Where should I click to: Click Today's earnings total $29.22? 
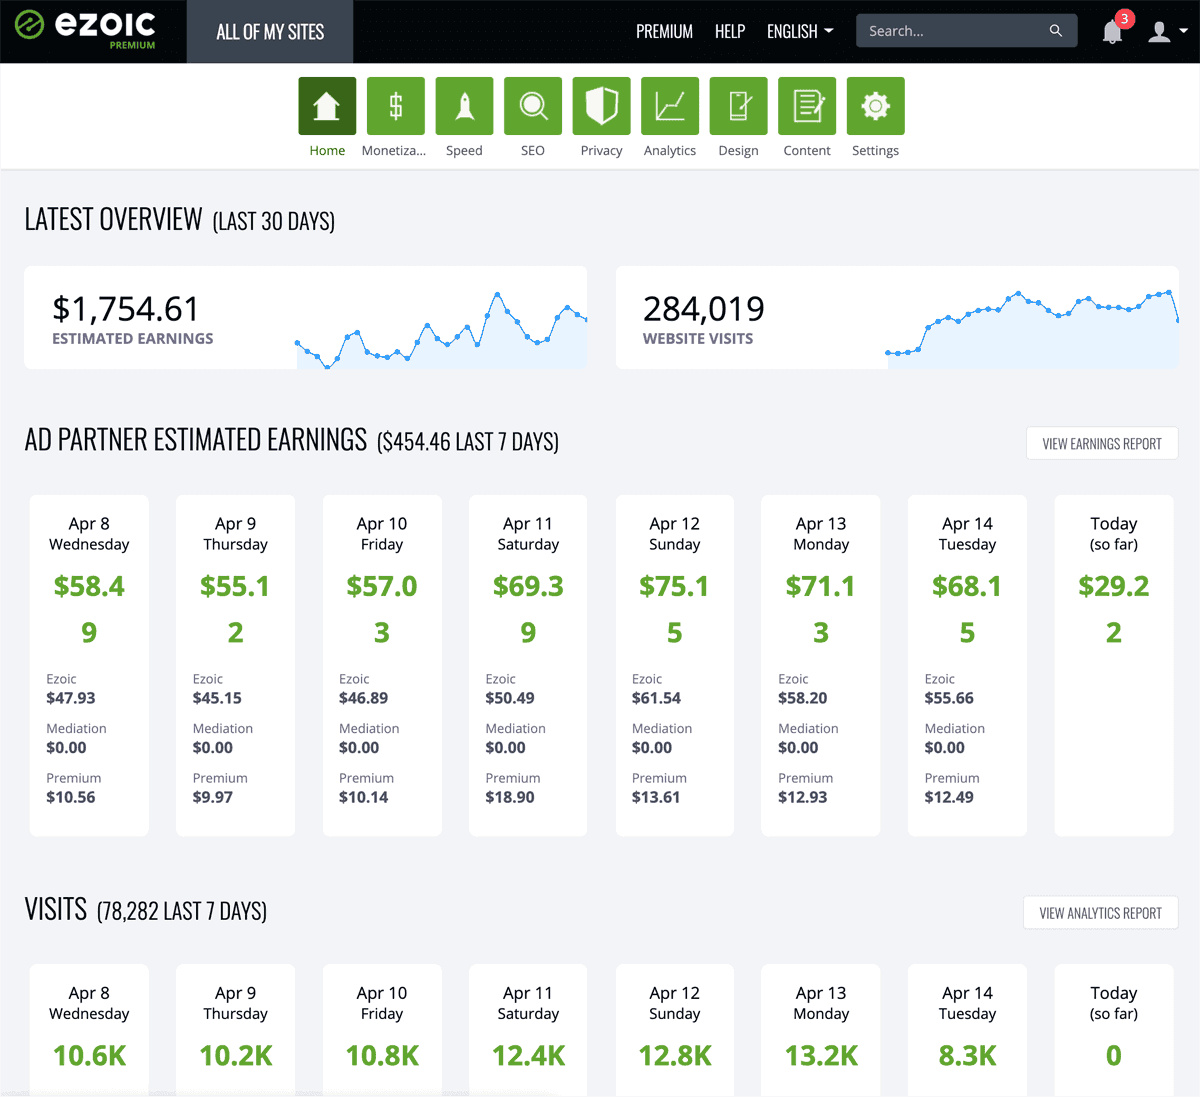pyautogui.click(x=1114, y=609)
